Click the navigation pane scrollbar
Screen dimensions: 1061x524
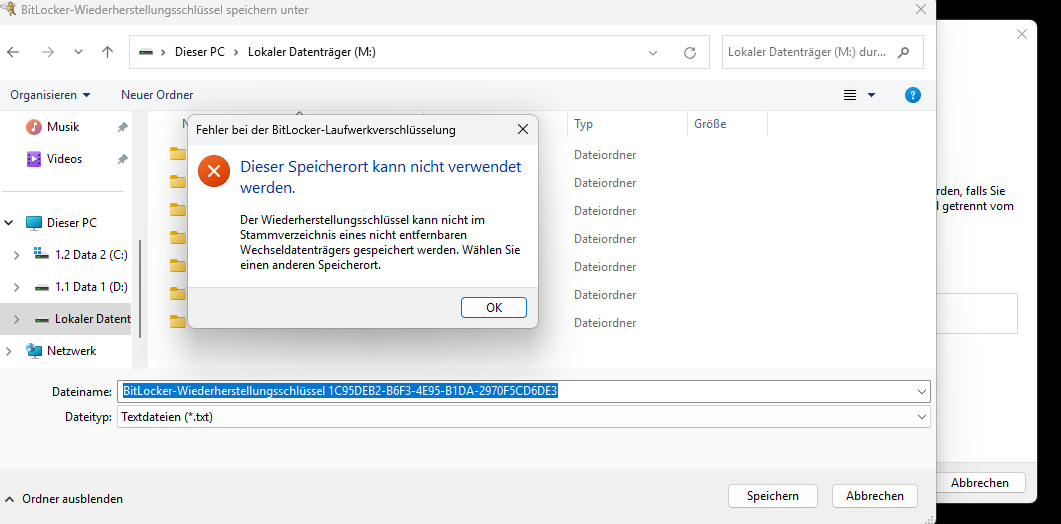pos(141,288)
